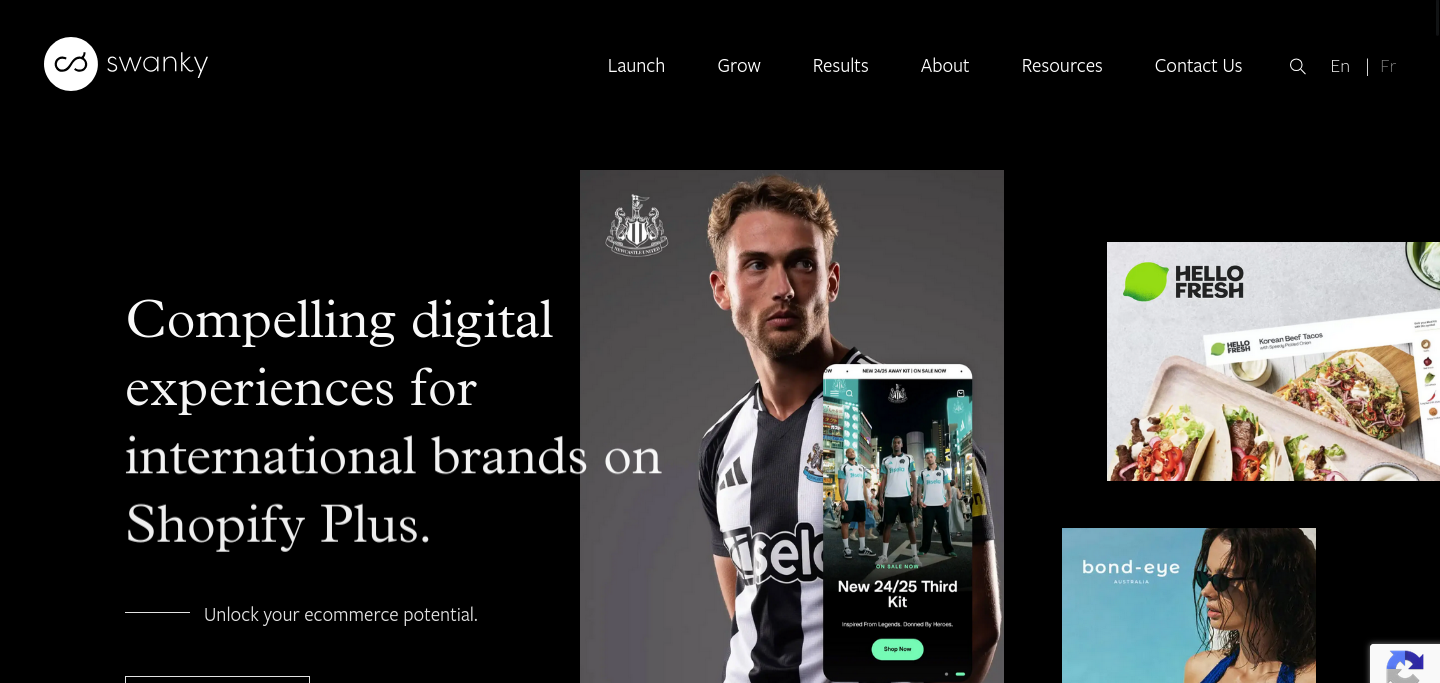The height and width of the screenshot is (683, 1440).
Task: Open the search magnifier icon
Action: [x=1297, y=66]
